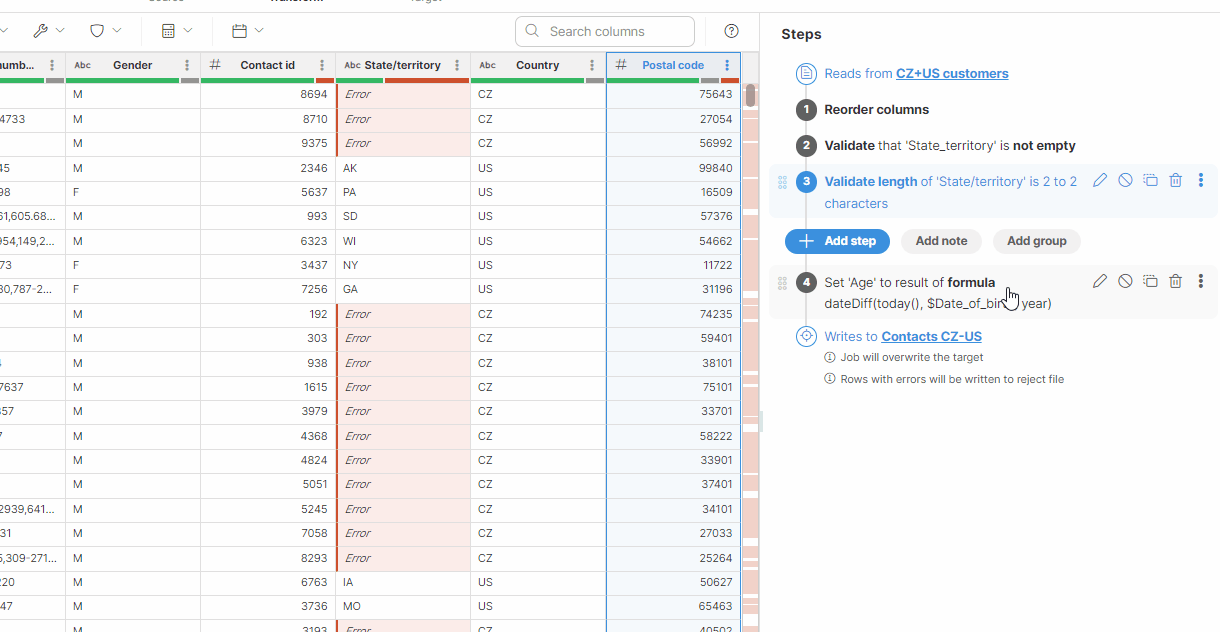Image resolution: width=1220 pixels, height=632 pixels.
Task: Open the calendar date dropdown
Action: click(248, 31)
